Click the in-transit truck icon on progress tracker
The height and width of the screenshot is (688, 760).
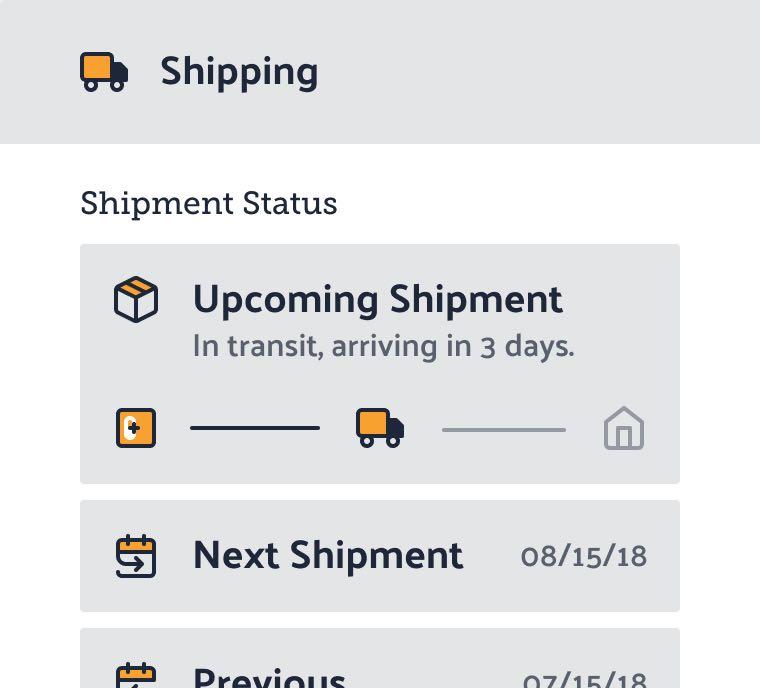(x=380, y=428)
